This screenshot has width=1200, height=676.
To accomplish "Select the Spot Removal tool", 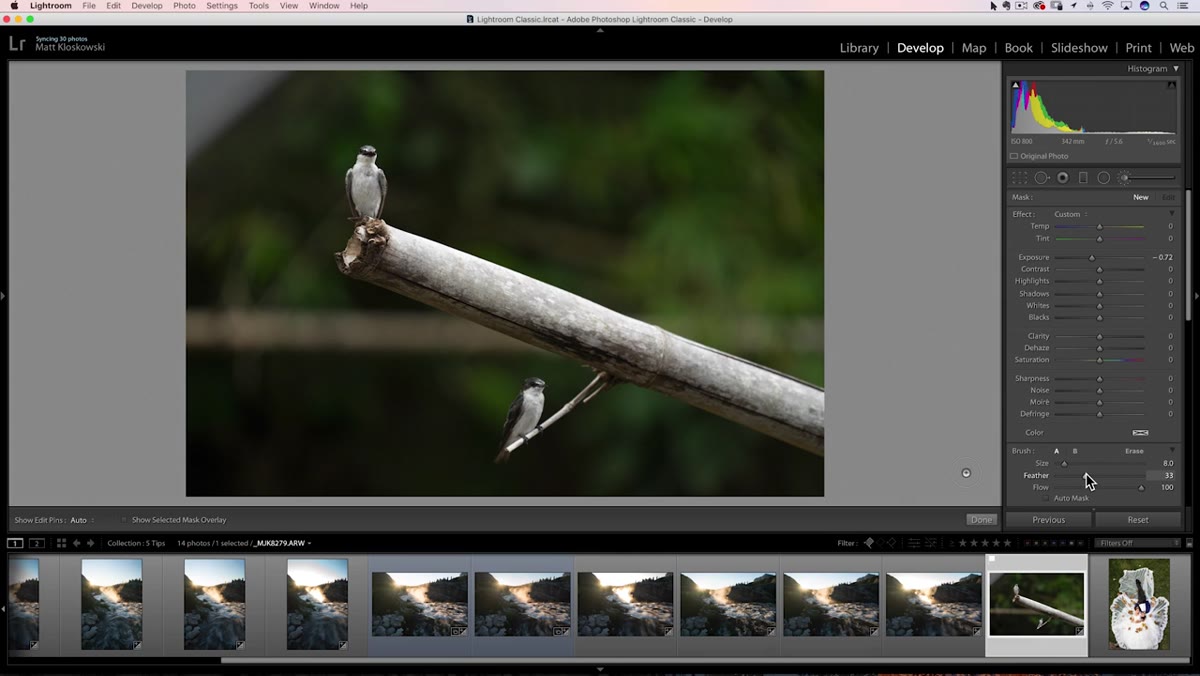I will (x=1042, y=178).
